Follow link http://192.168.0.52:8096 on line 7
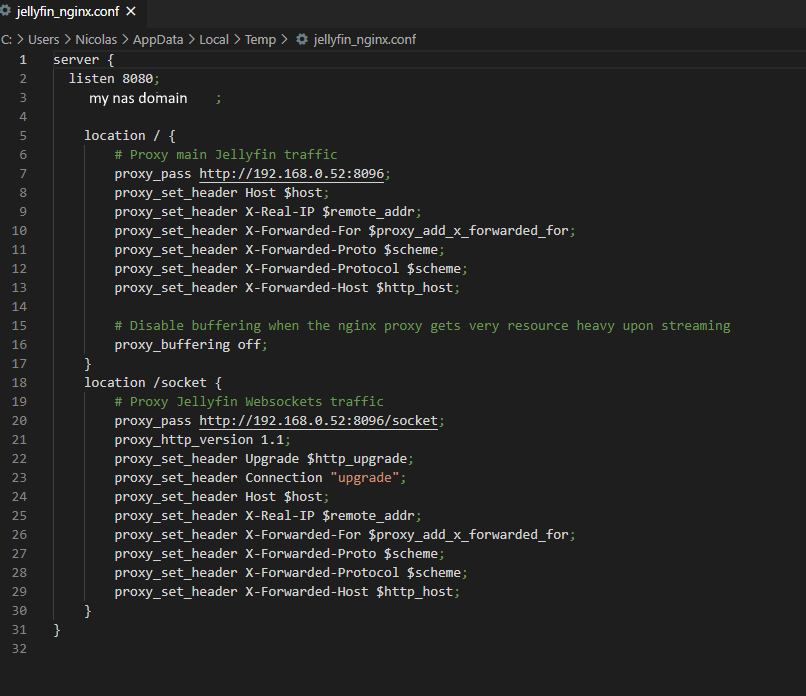 point(291,174)
